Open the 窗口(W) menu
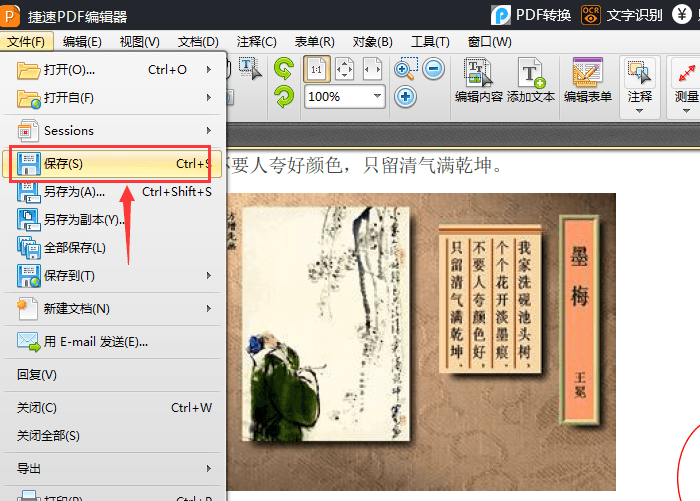 [490, 42]
